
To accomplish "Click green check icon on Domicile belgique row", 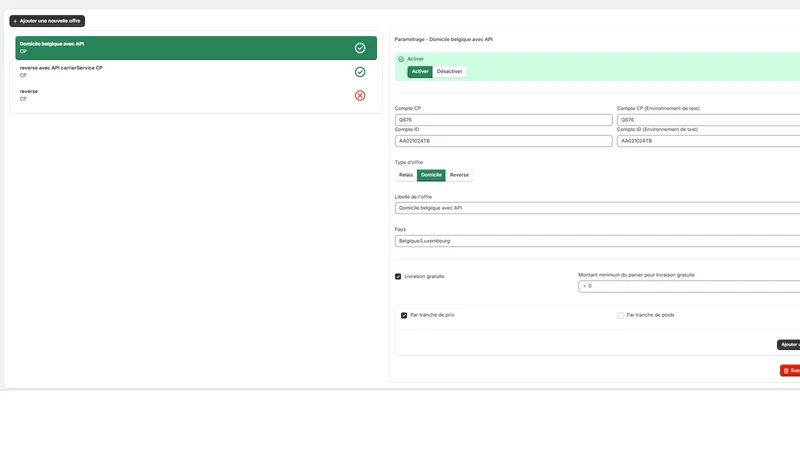I will tap(360, 48).
